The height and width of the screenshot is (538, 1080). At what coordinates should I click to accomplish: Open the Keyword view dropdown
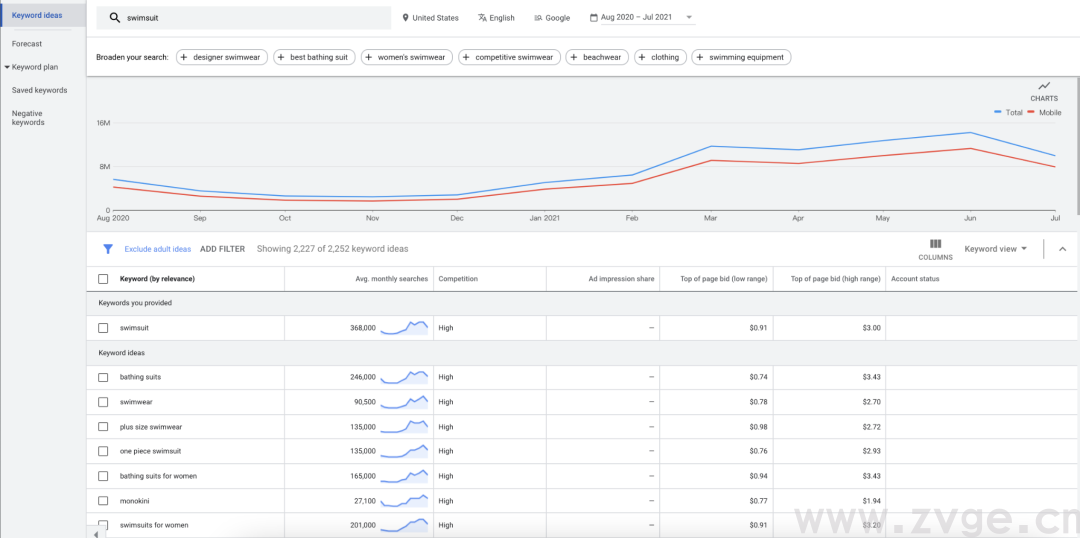coord(995,249)
